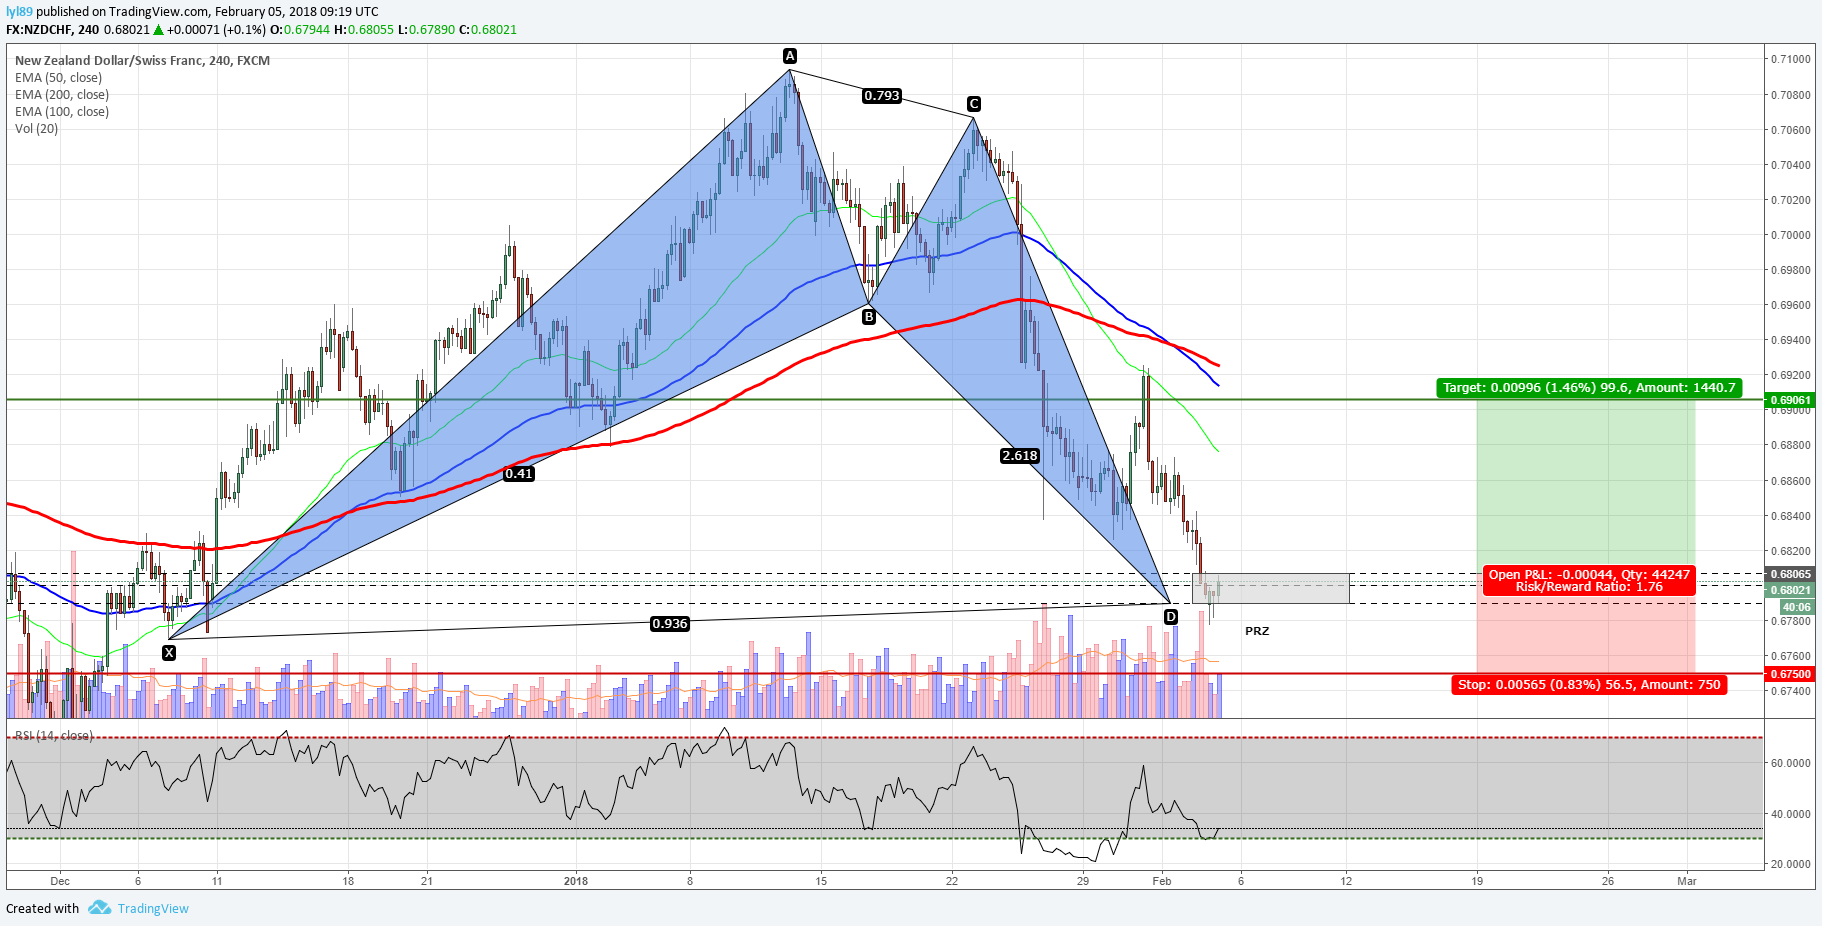Click the 0.68065 price axis tag
Screen dimensions: 1822x926
(1790, 574)
